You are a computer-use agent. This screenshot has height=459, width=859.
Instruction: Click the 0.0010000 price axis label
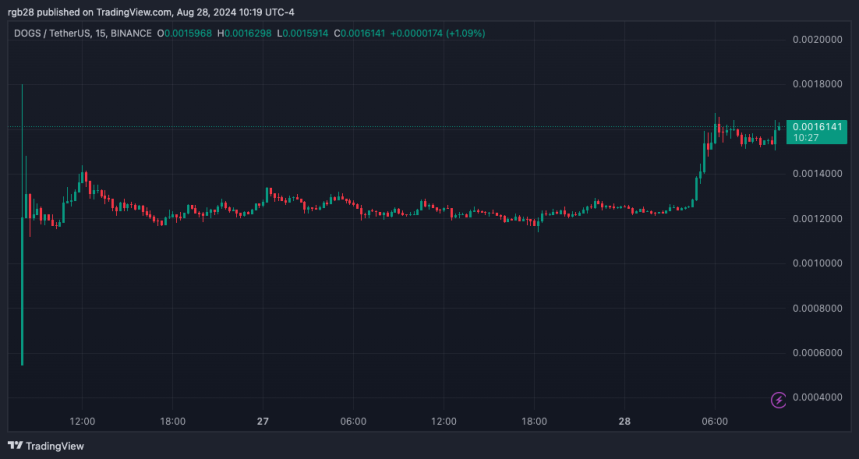(817, 264)
